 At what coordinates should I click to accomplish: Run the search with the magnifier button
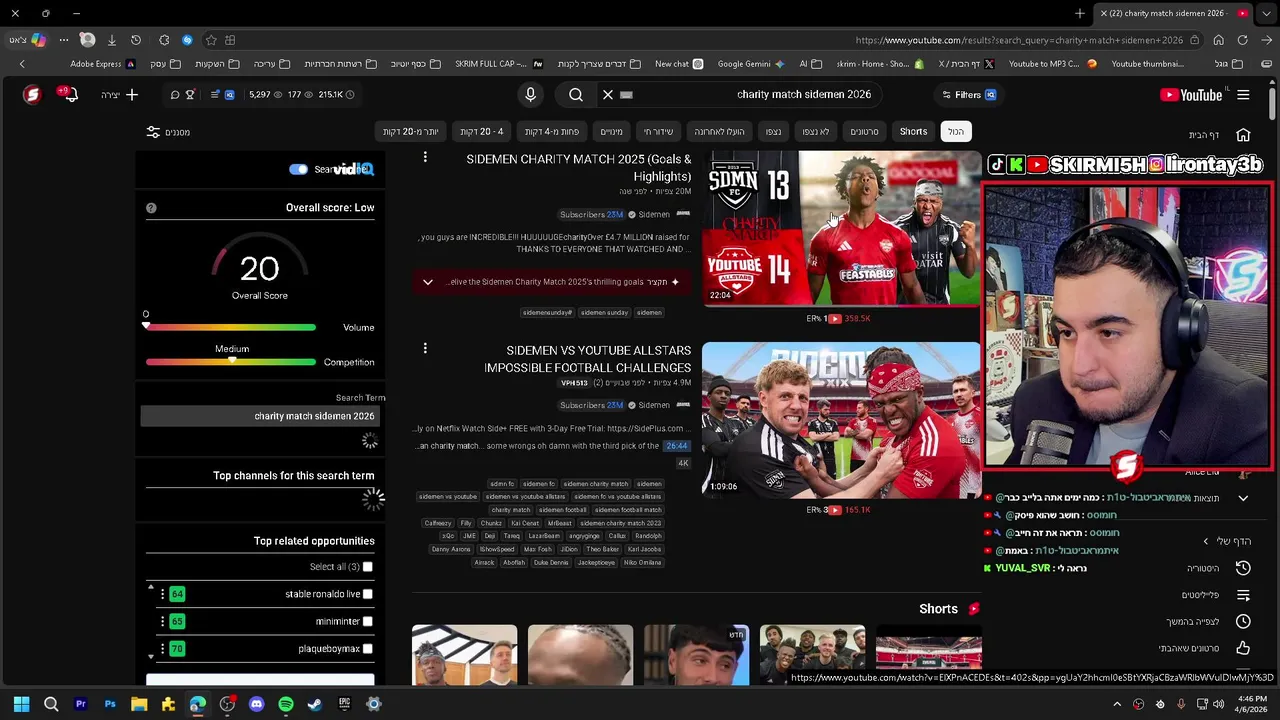tap(576, 94)
